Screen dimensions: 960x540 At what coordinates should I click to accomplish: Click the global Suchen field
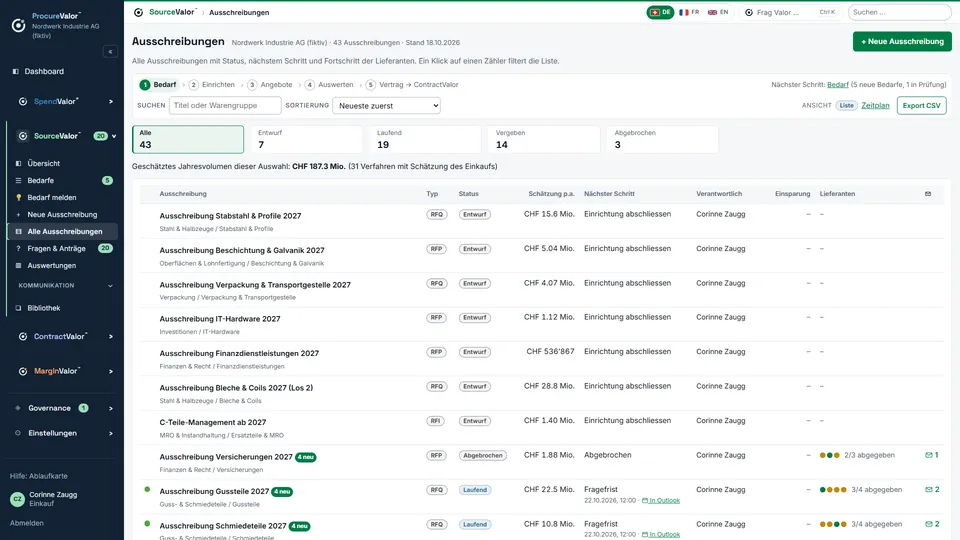899,12
